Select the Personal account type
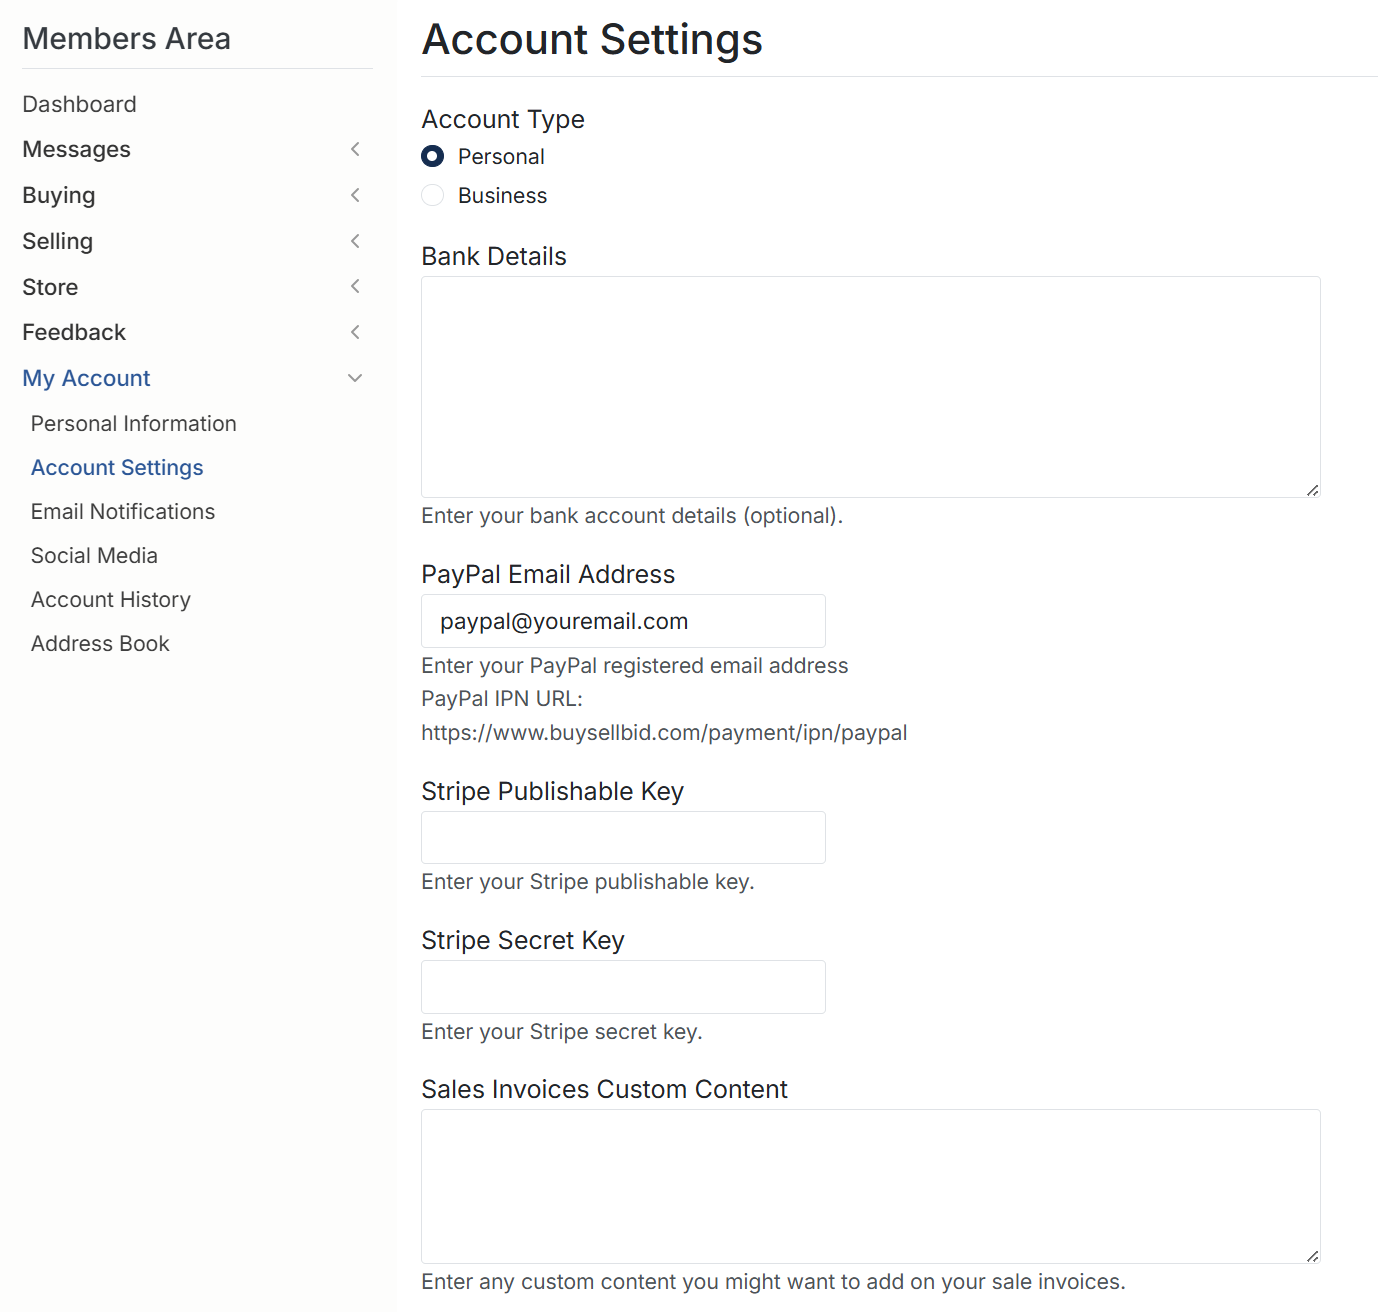The image size is (1378, 1312). pyautogui.click(x=432, y=156)
